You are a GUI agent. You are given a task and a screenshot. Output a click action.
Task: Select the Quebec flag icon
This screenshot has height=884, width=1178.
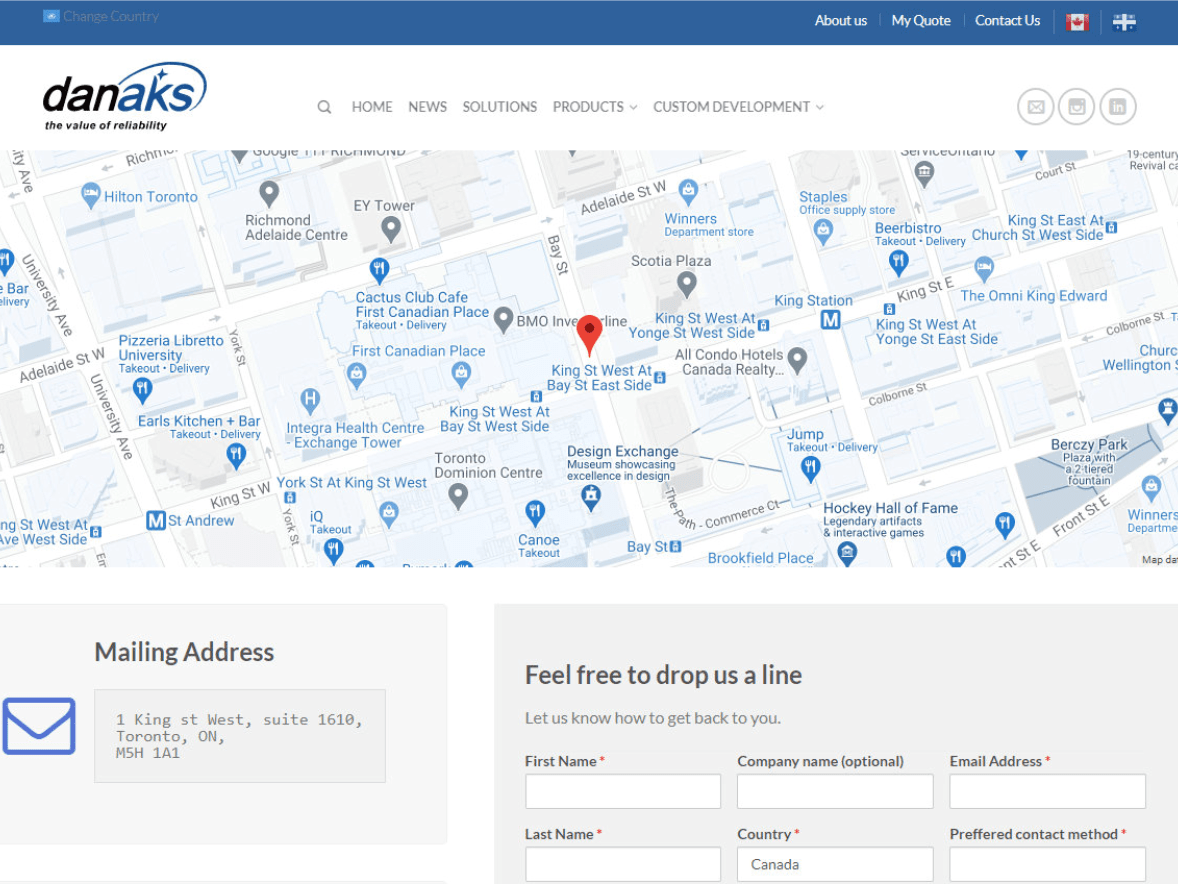[1124, 22]
